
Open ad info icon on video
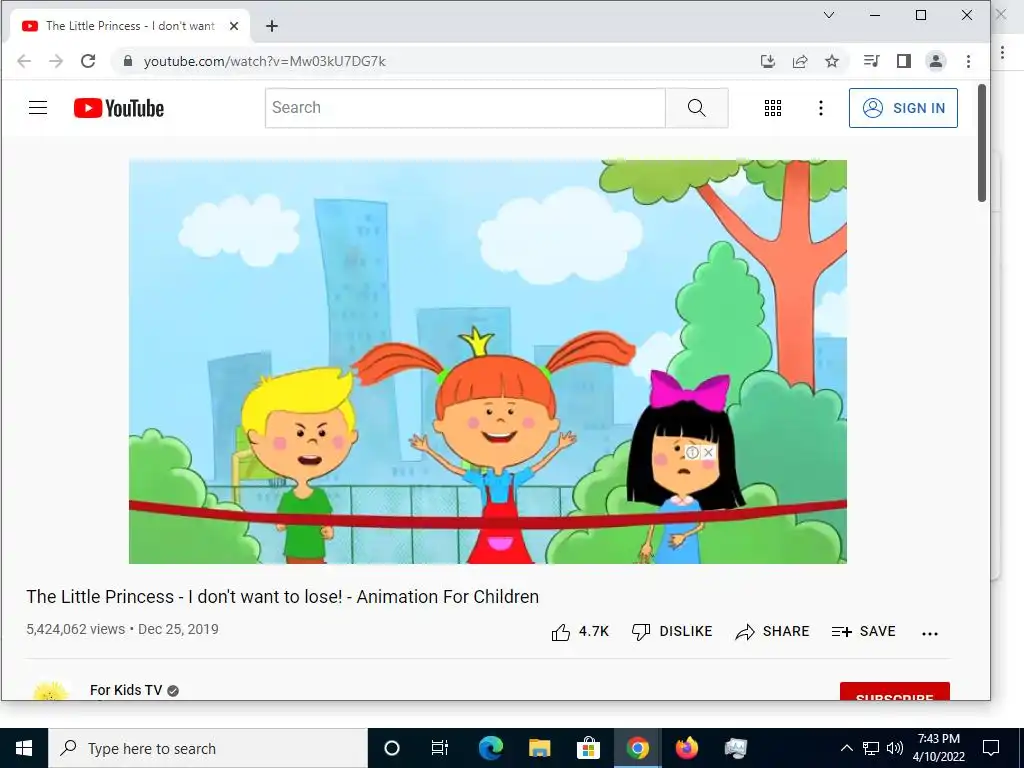[692, 452]
